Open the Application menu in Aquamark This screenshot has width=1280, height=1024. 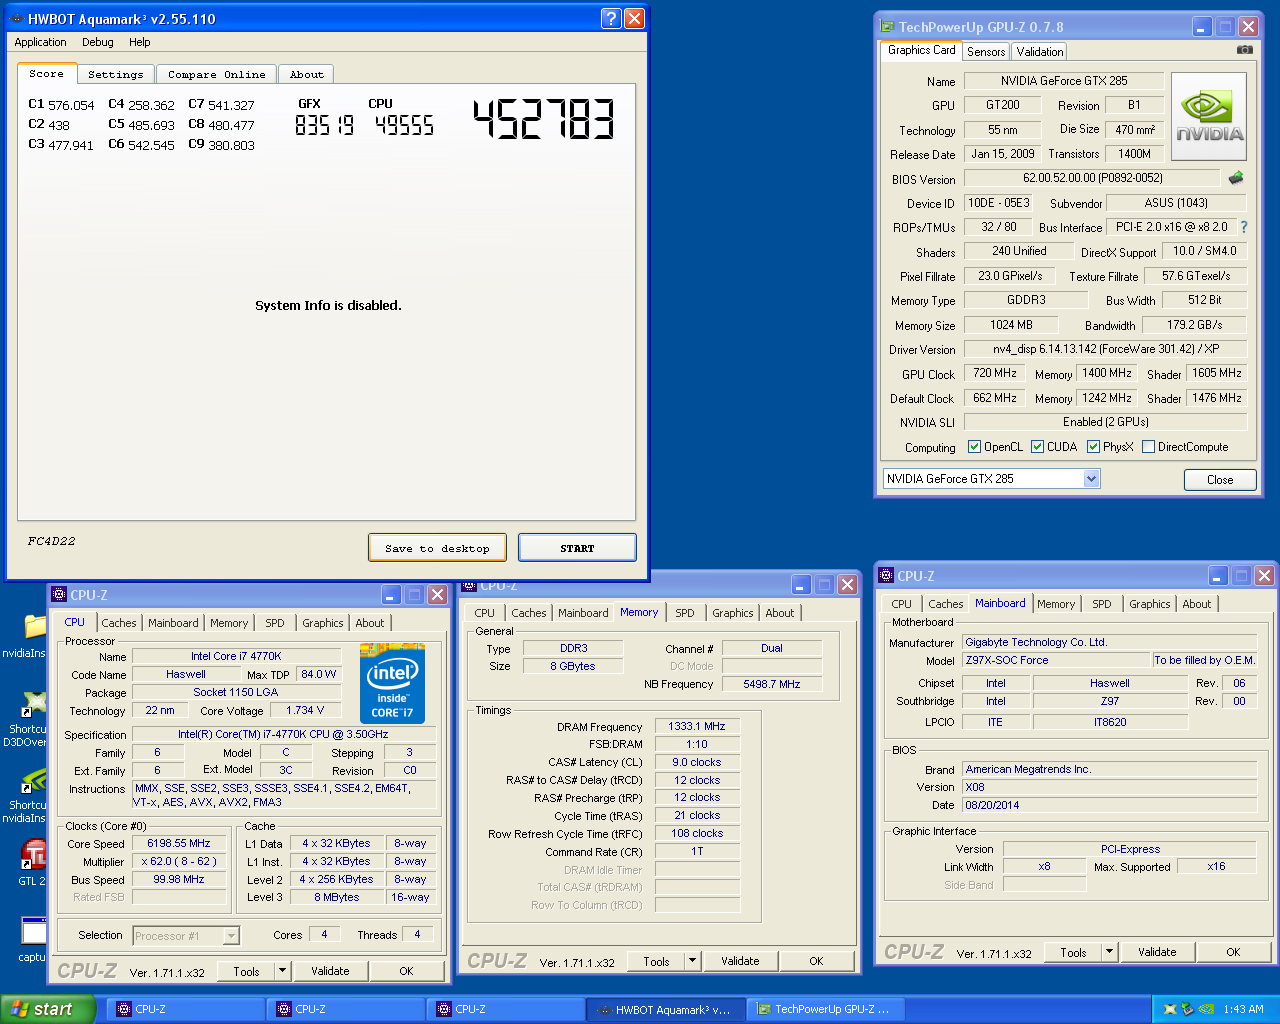tap(40, 42)
